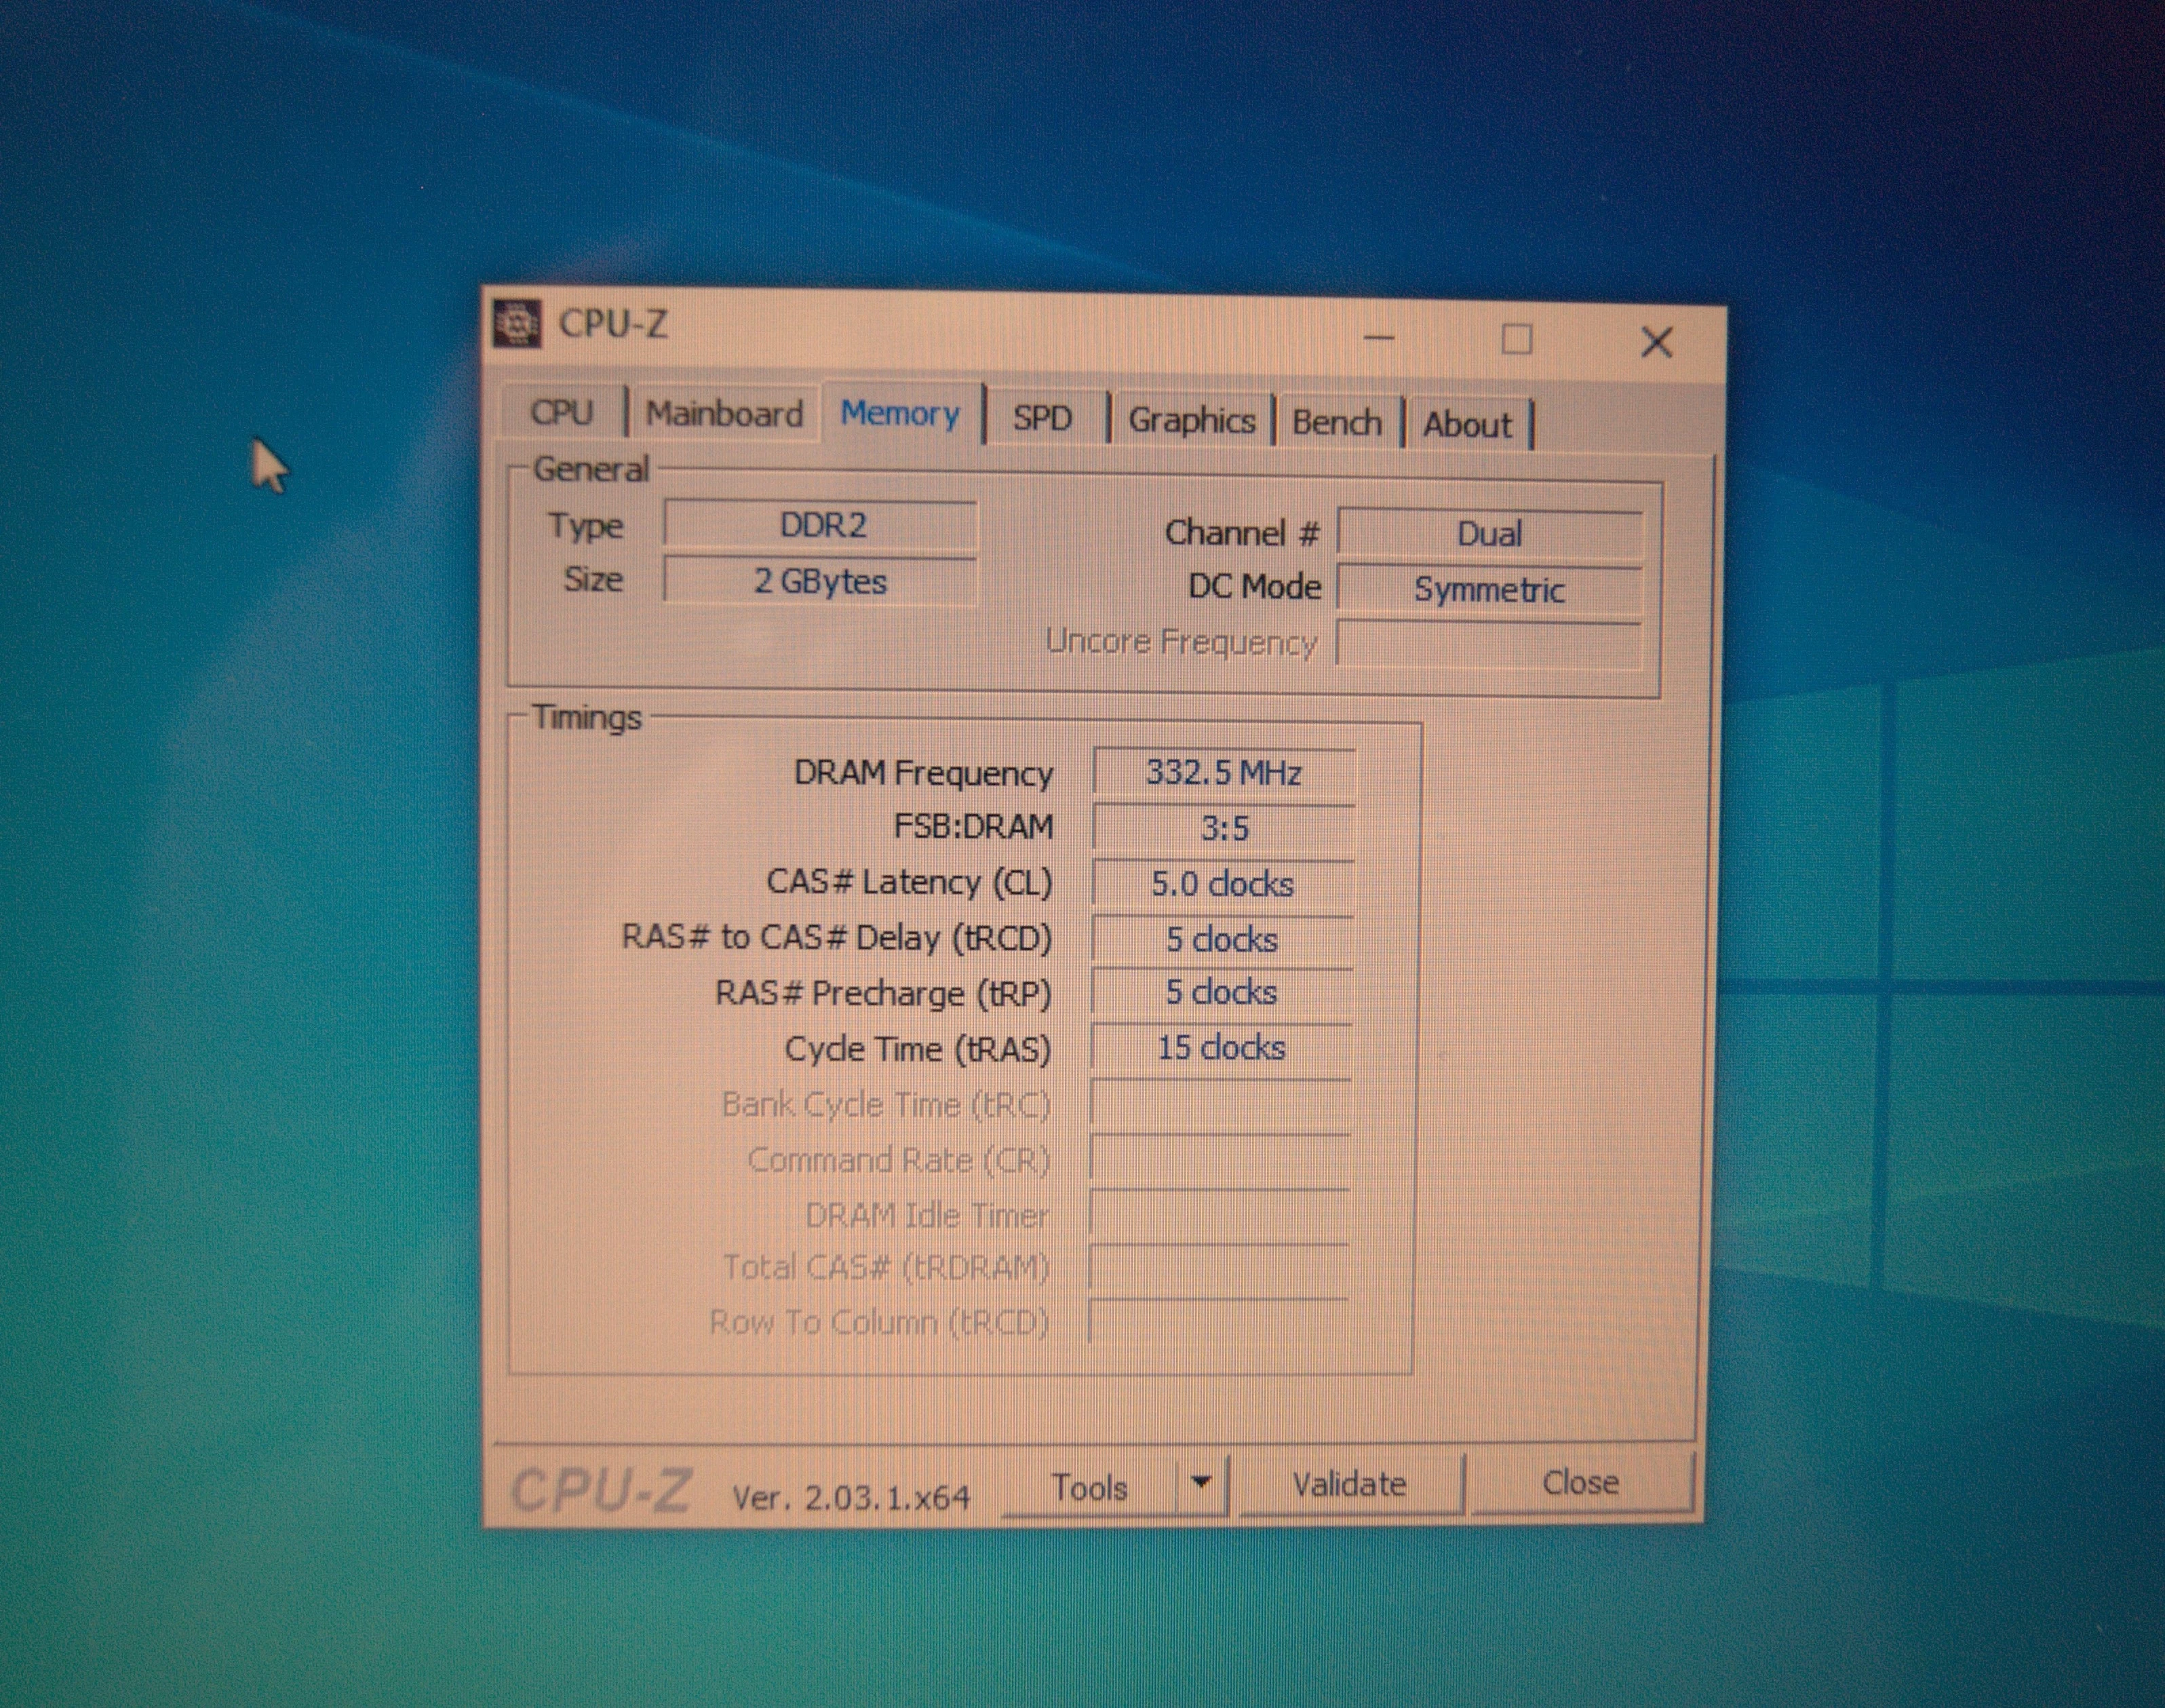The height and width of the screenshot is (1708, 2165).
Task: Click the 2 GBytes size value
Action: coord(820,581)
